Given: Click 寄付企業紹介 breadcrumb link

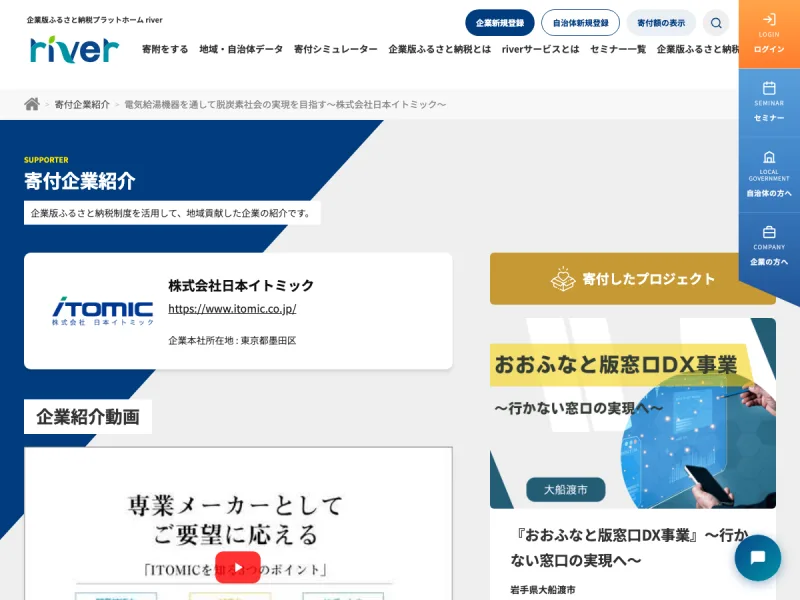Looking at the screenshot, I should [x=82, y=104].
